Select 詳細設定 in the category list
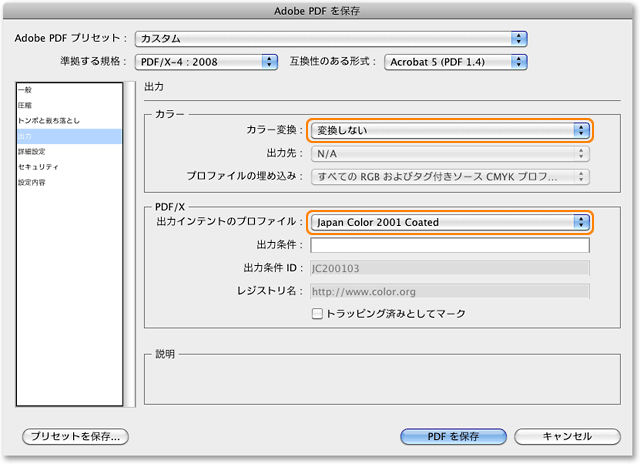Image resolution: width=640 pixels, height=464 pixels. click(x=32, y=152)
